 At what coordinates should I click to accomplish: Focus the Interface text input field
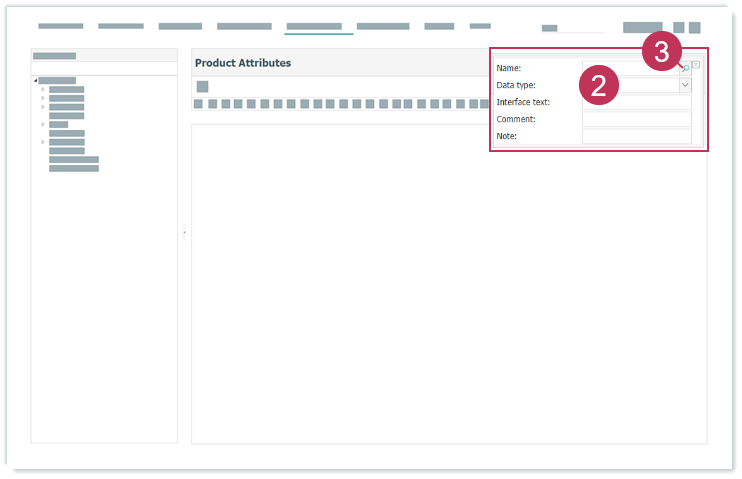636,102
